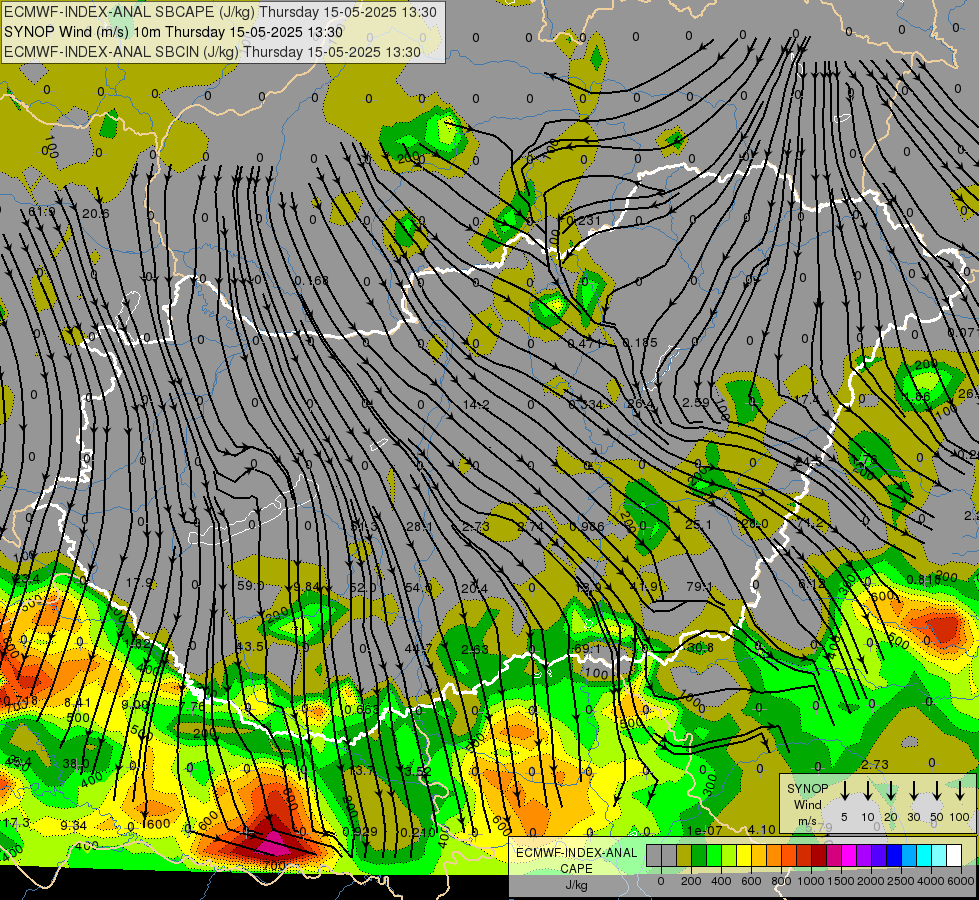Screen dimensions: 979x900
Task: Select the 2500 tick label on scale
Action: point(901,881)
